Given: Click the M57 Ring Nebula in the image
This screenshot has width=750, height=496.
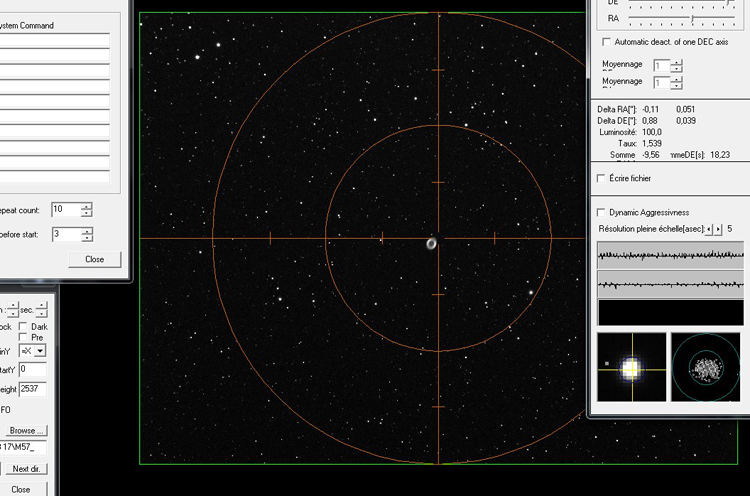Looking at the screenshot, I should (431, 244).
